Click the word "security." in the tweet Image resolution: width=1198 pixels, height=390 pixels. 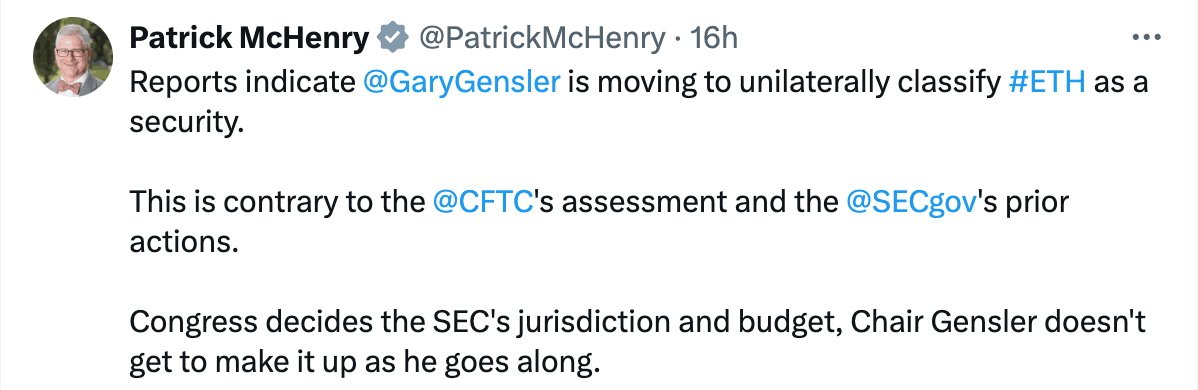click(x=186, y=122)
